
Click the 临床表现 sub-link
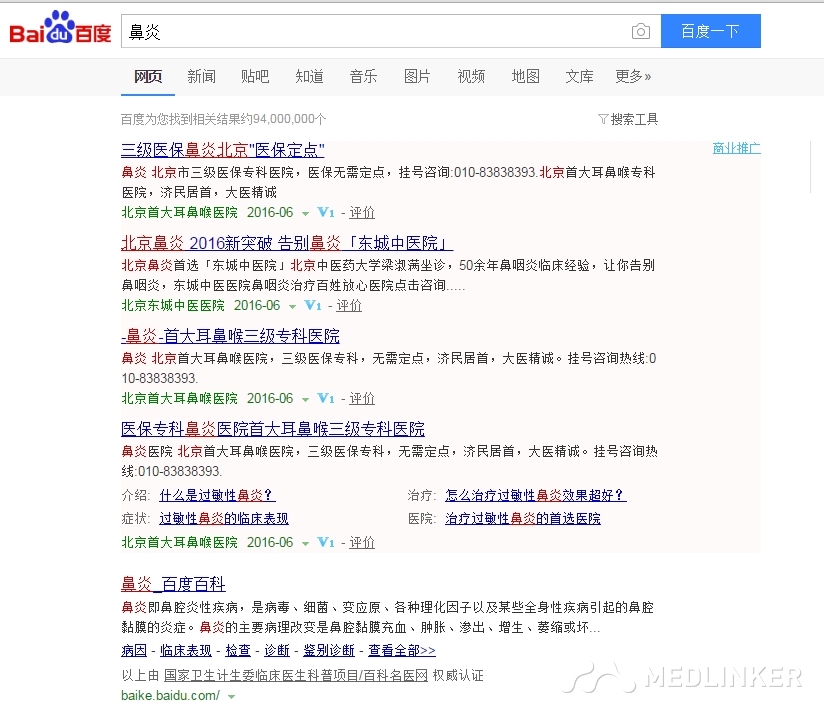coord(186,651)
